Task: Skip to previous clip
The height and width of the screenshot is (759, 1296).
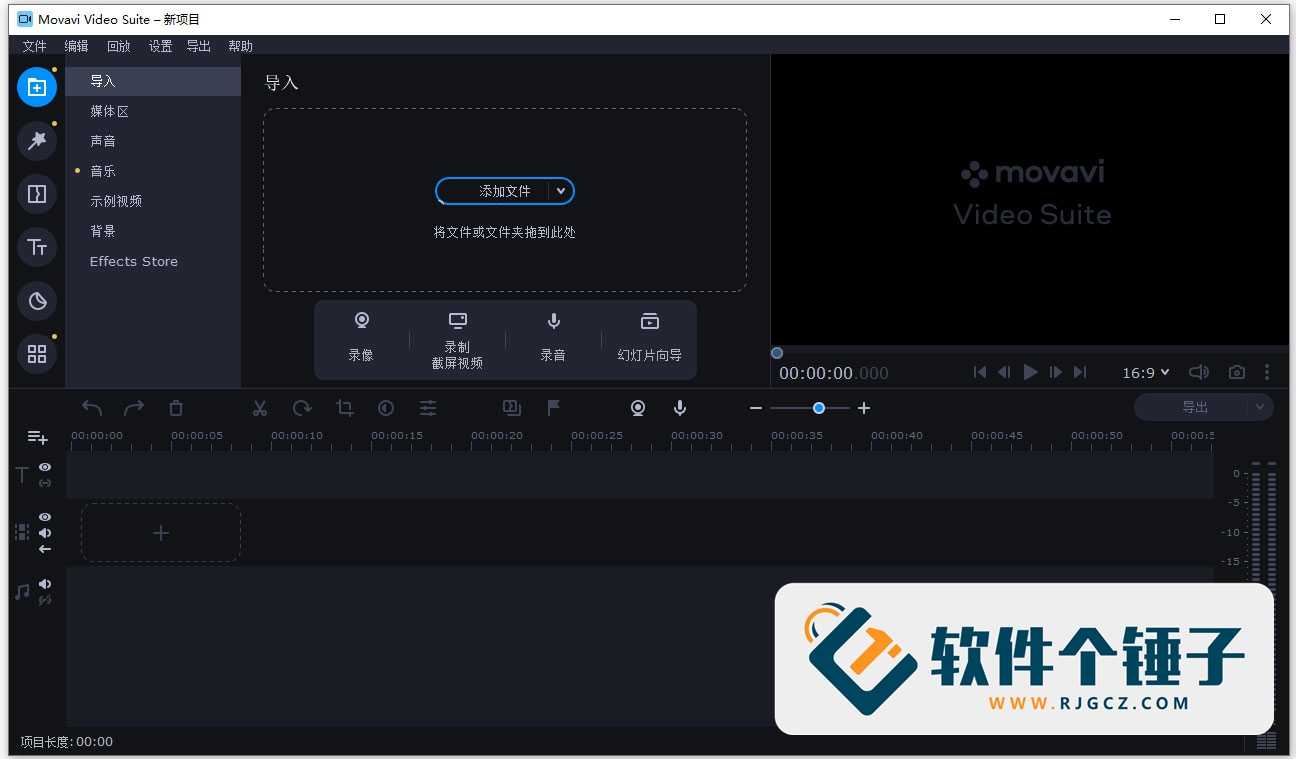Action: pos(980,372)
